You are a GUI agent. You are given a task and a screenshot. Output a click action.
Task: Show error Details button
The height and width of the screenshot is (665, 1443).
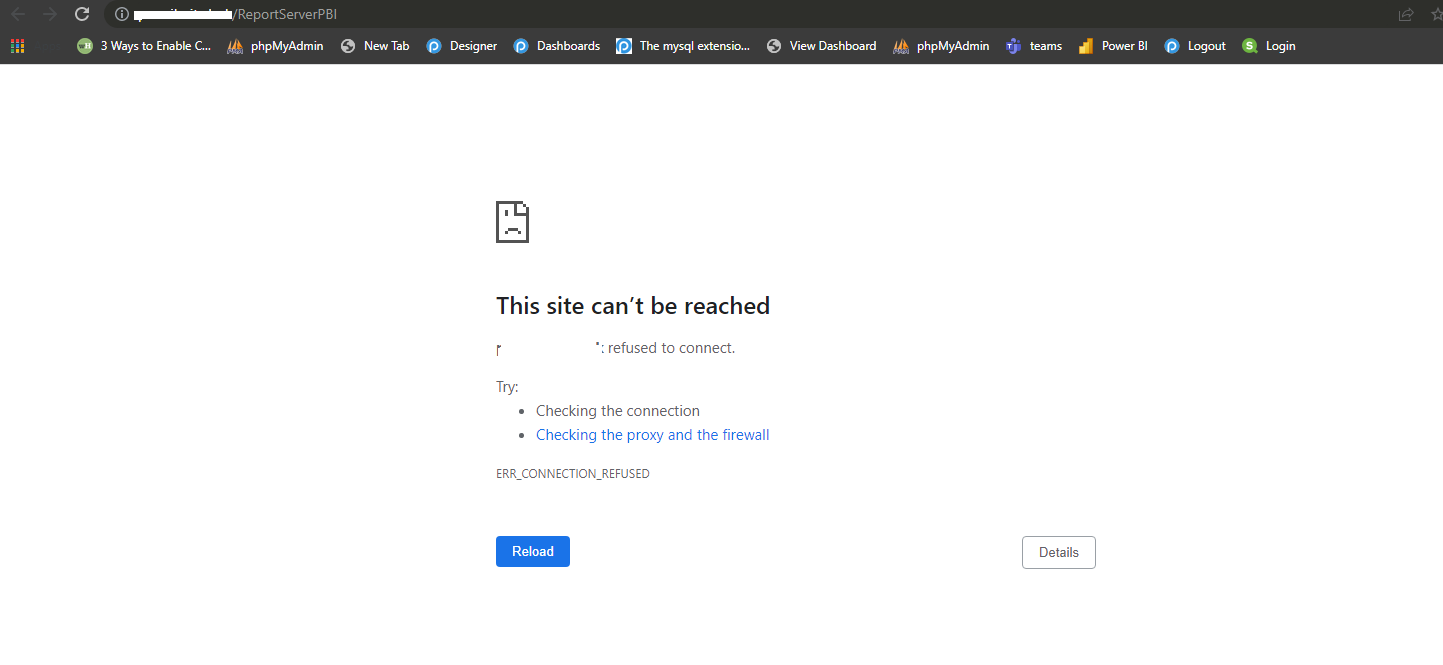click(x=1059, y=553)
